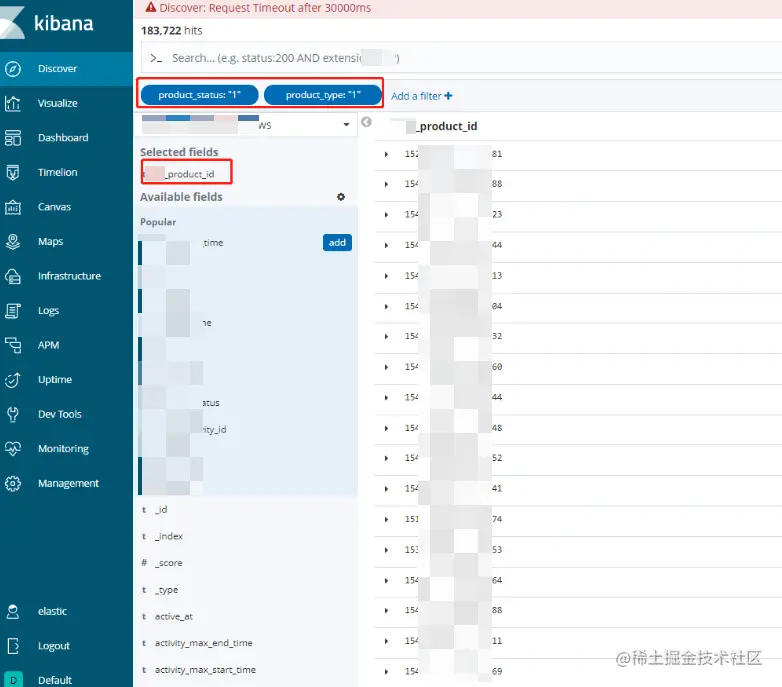Open the Logs icon
Viewport: 782px width, 687px height.
coord(12,311)
